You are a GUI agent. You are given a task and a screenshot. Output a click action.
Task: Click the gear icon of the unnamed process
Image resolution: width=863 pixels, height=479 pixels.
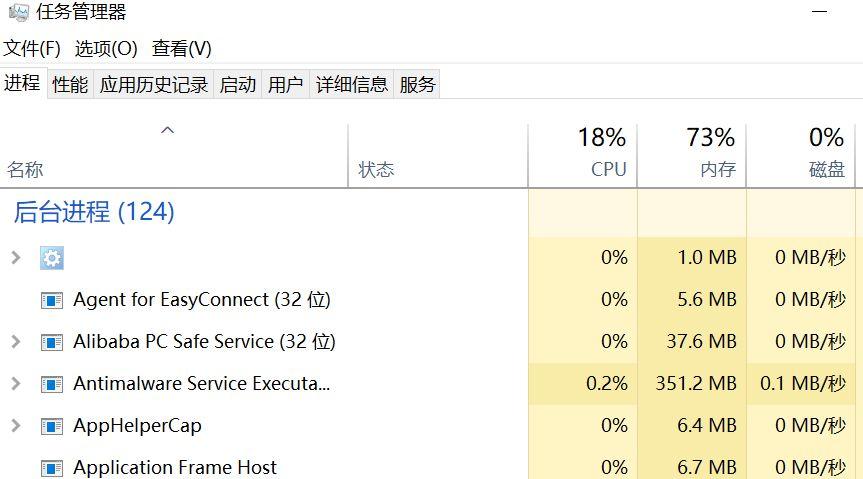[x=52, y=258]
